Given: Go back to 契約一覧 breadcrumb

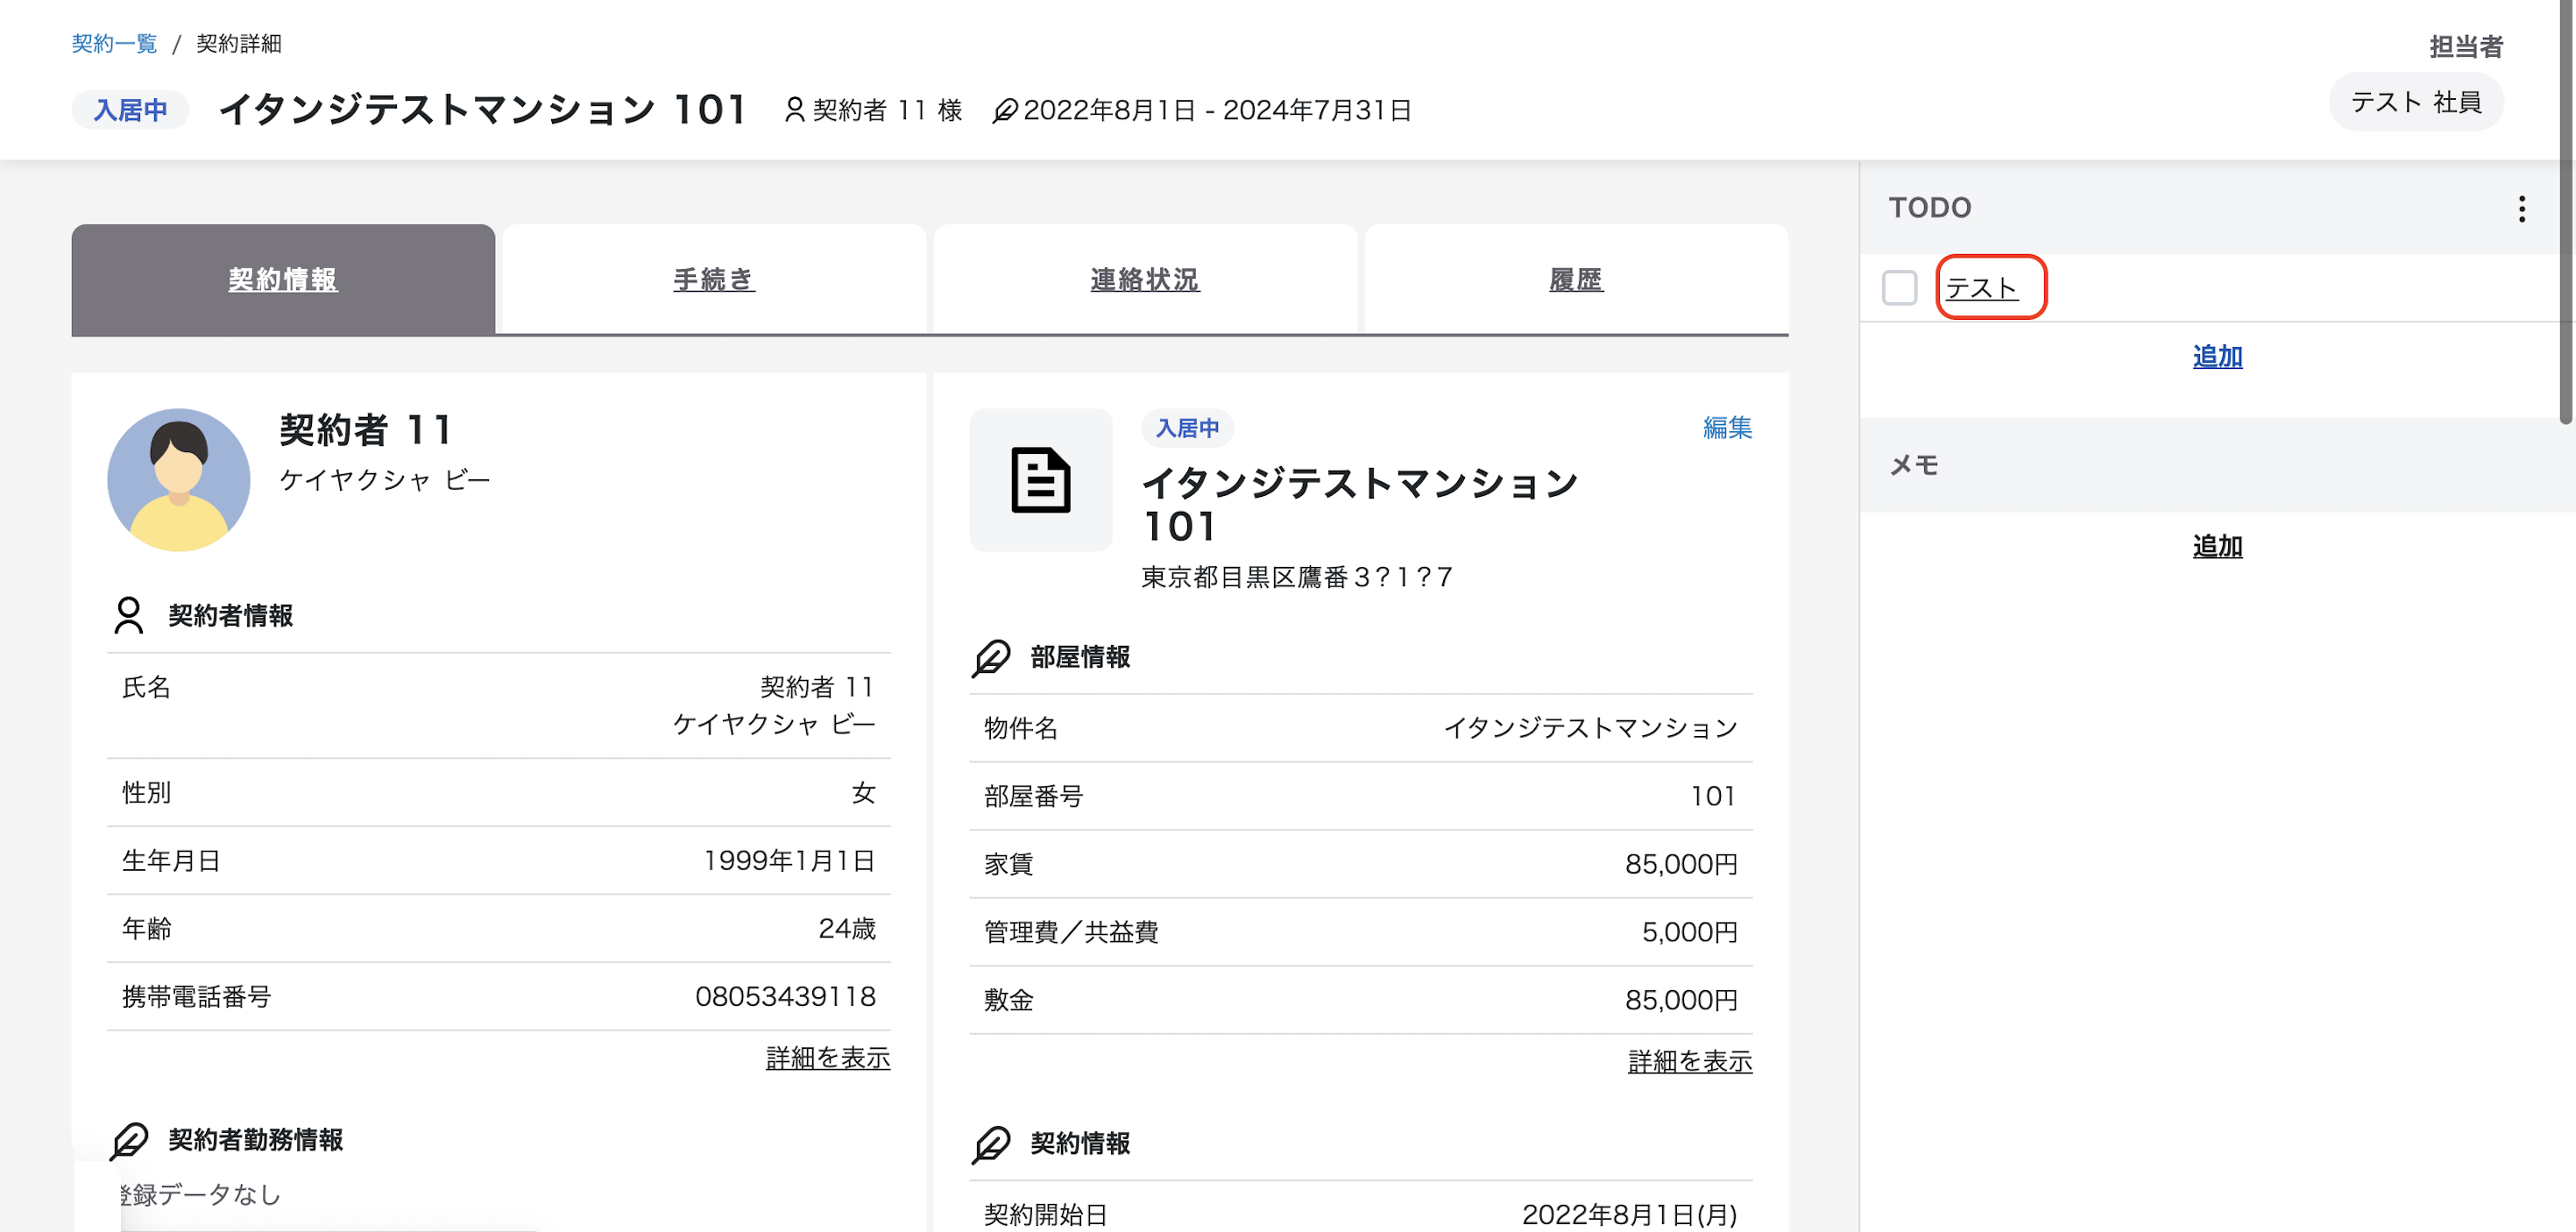Looking at the screenshot, I should point(114,44).
